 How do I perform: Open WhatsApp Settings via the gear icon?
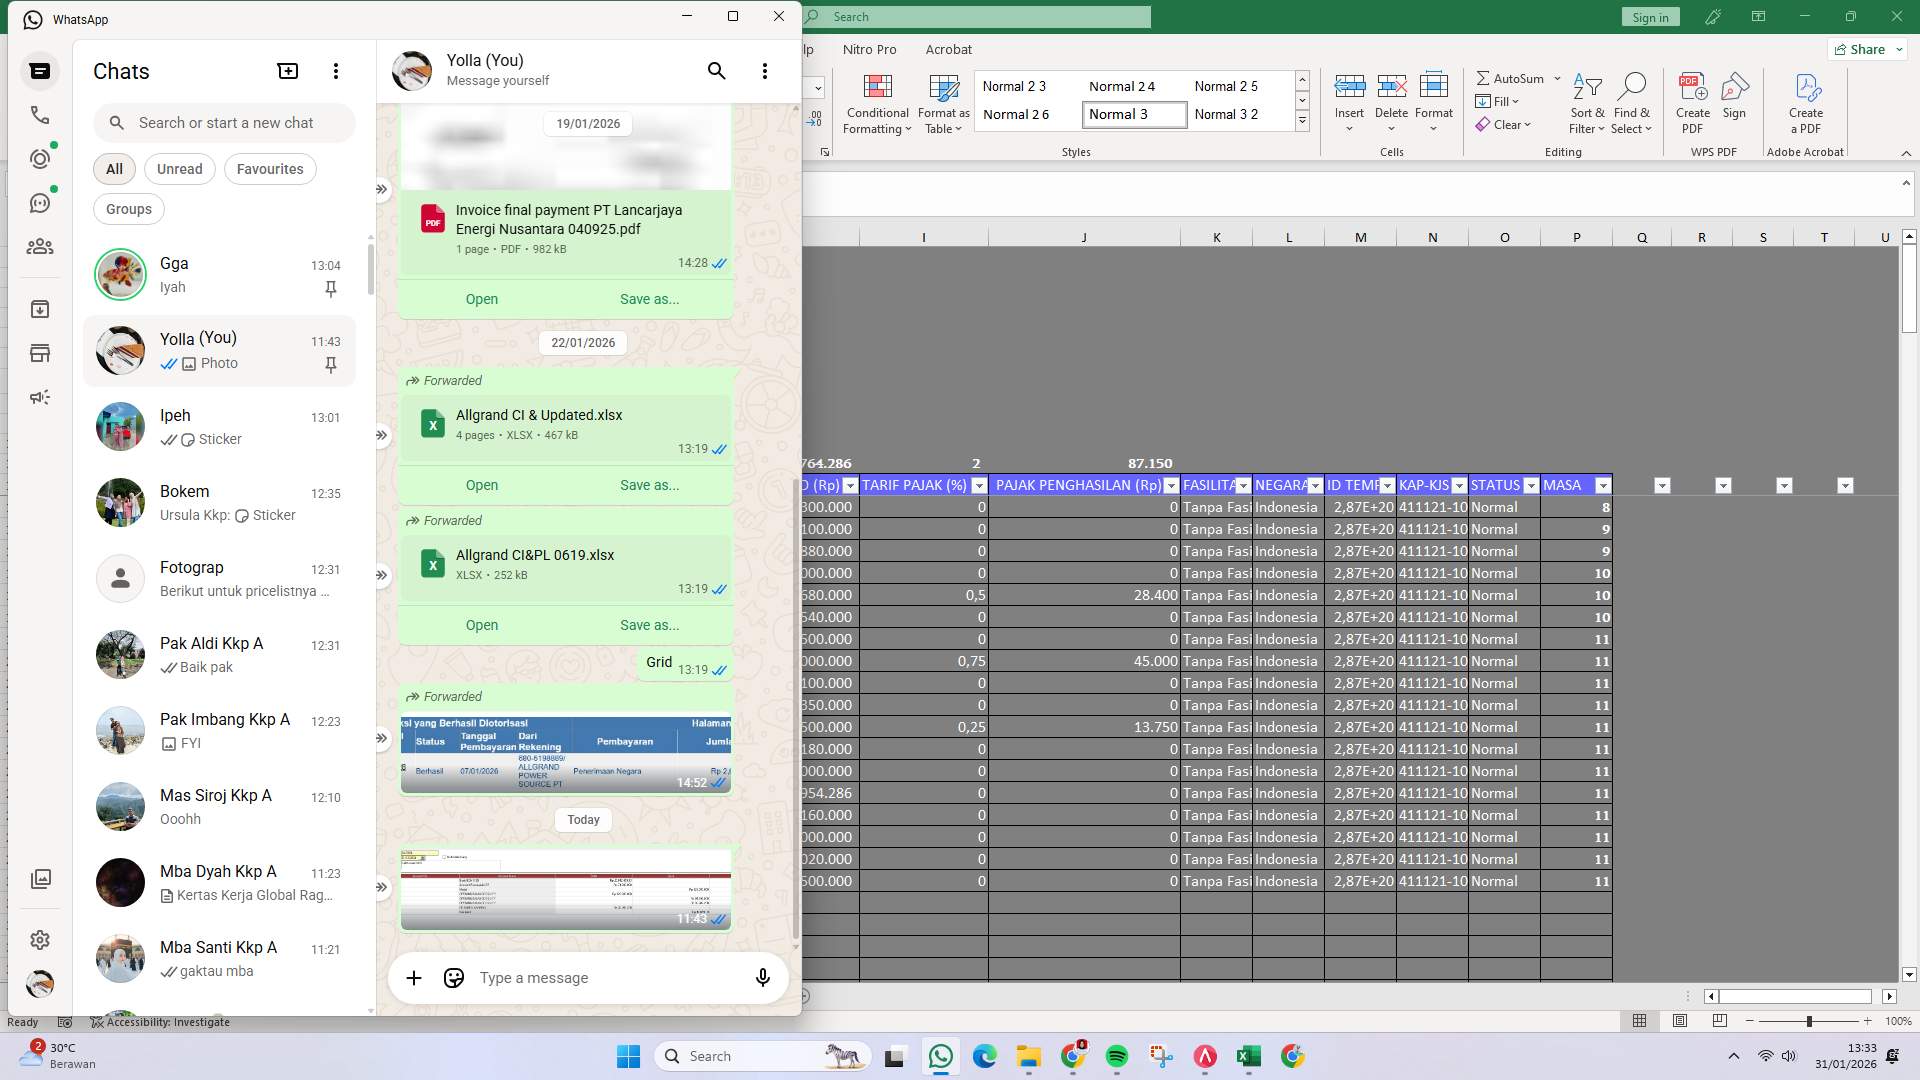click(x=40, y=940)
